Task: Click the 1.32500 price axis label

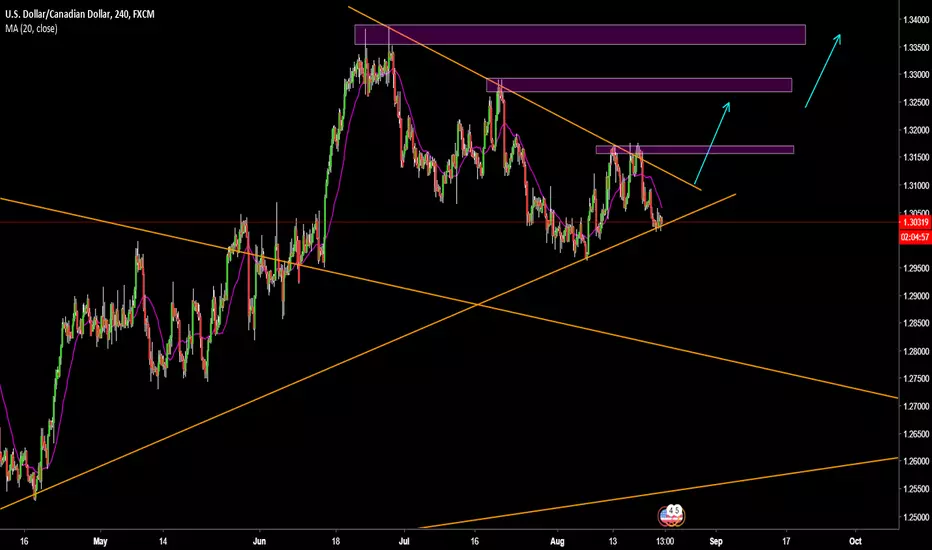Action: (x=915, y=102)
